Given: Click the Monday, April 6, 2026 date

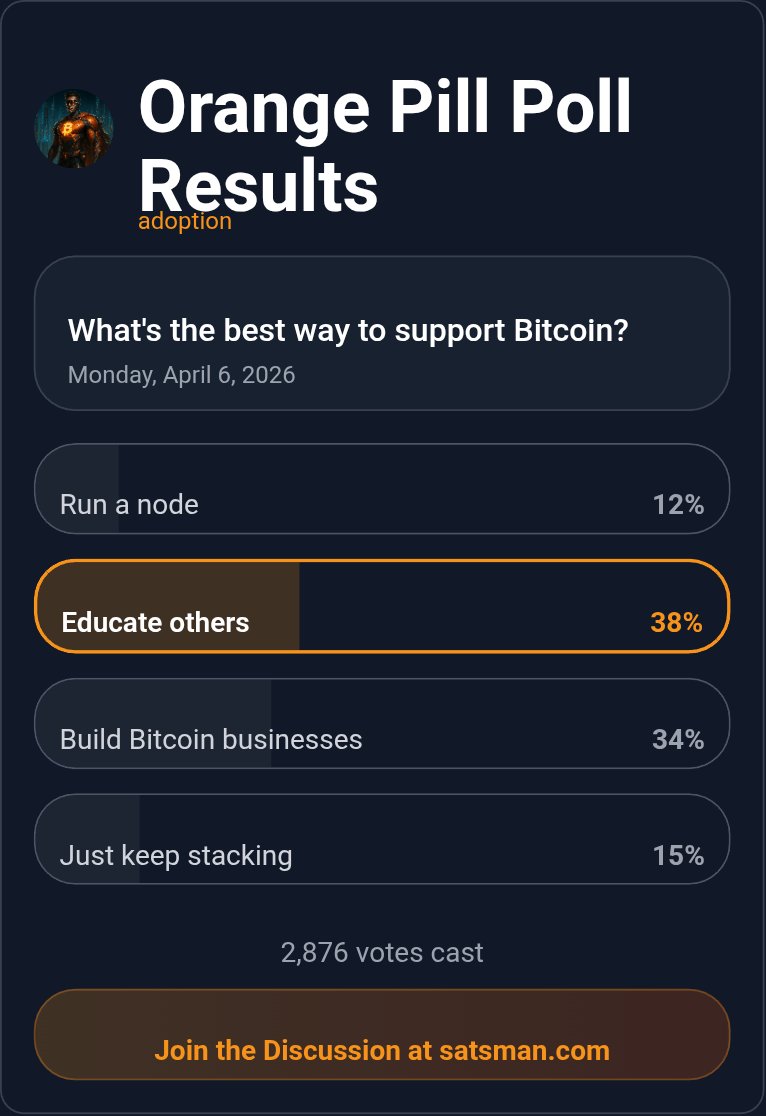Looking at the screenshot, I should pos(181,375).
